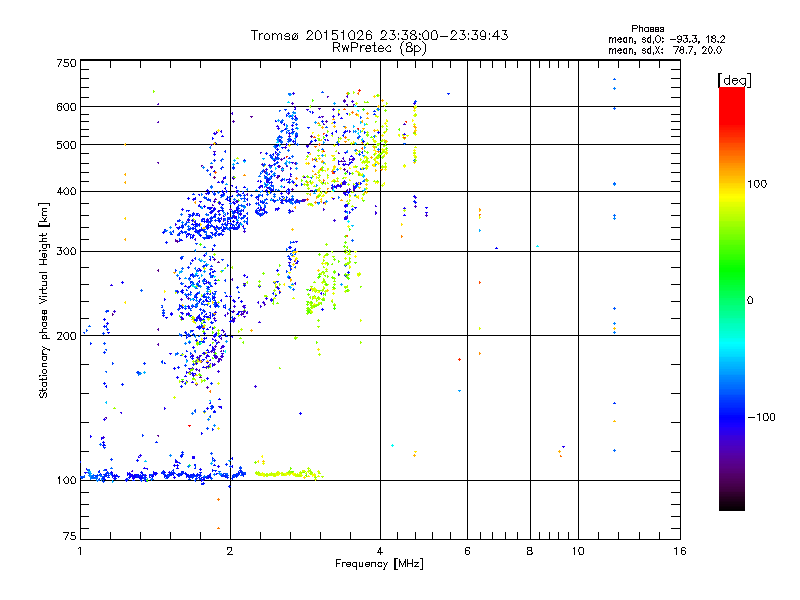Click the blue E-layer trace at 100 km
The width and height of the screenshot is (800, 600).
coord(163,475)
